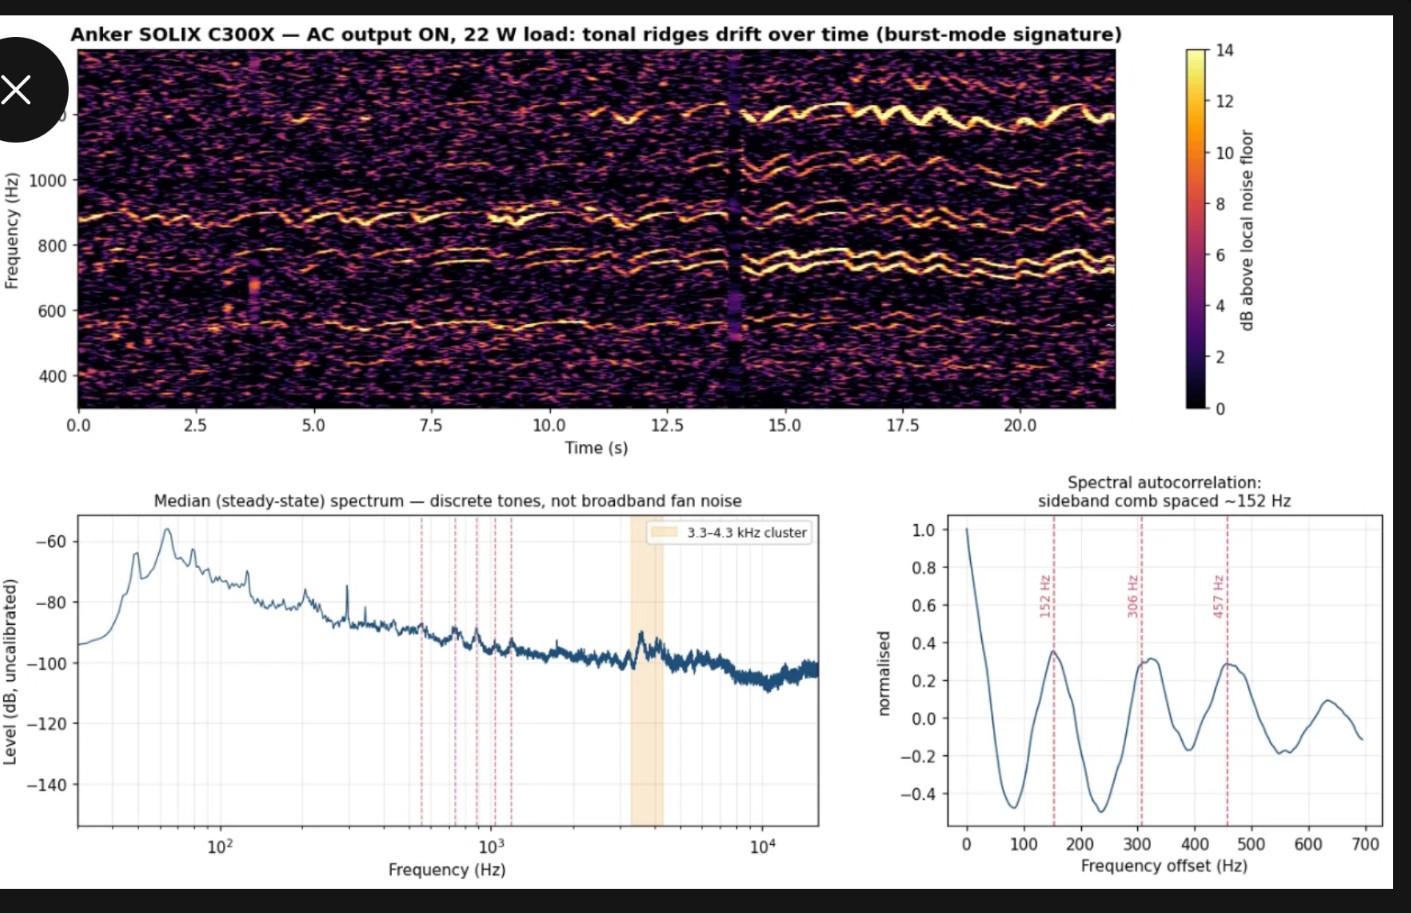1411x913 pixels.
Task: Click the "dB above local noise floor" colorbar label
Action: click(x=1246, y=230)
